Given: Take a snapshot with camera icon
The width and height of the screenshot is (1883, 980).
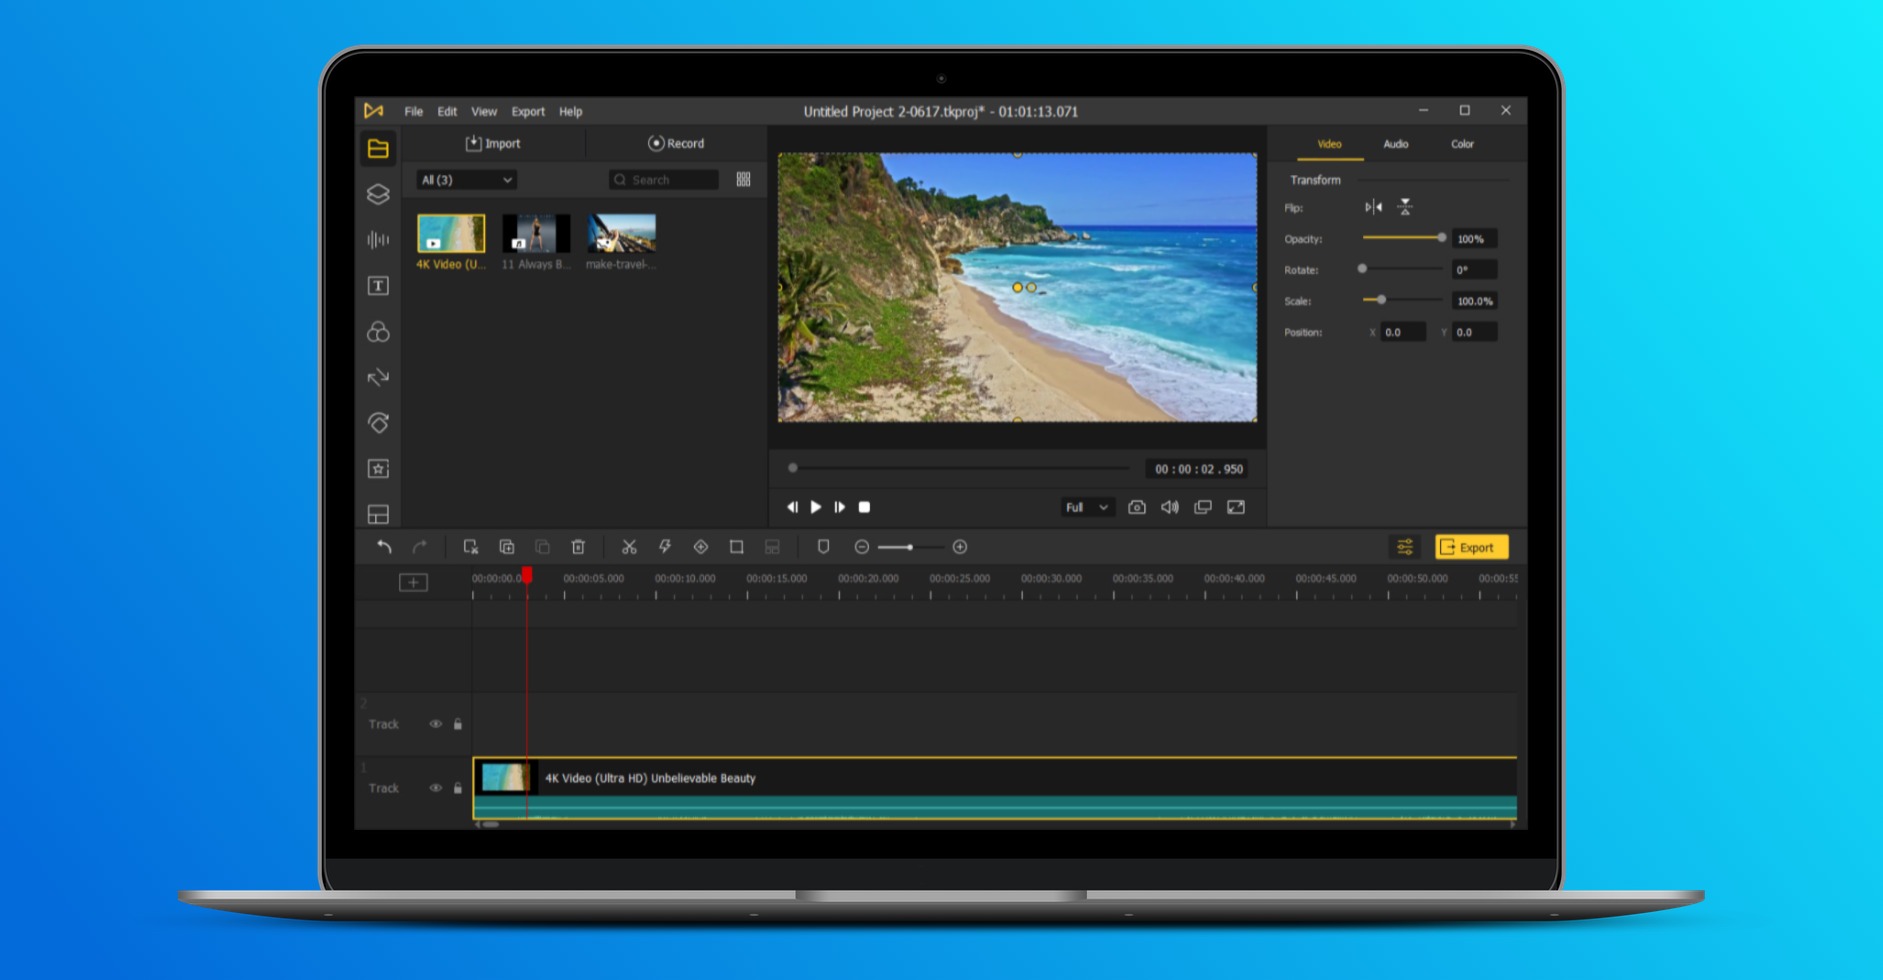Looking at the screenshot, I should tap(1137, 508).
